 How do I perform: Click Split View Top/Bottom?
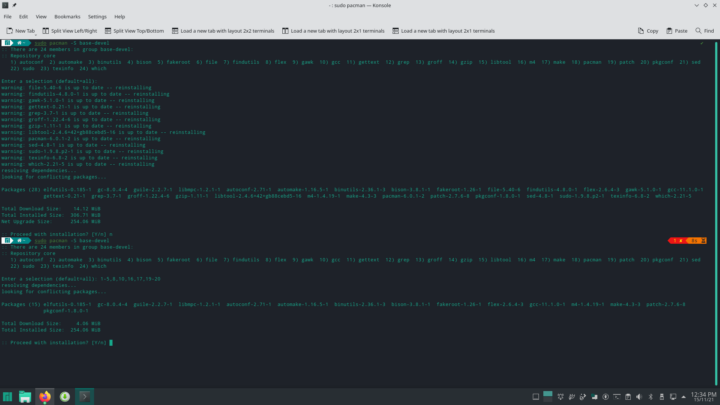(x=134, y=31)
